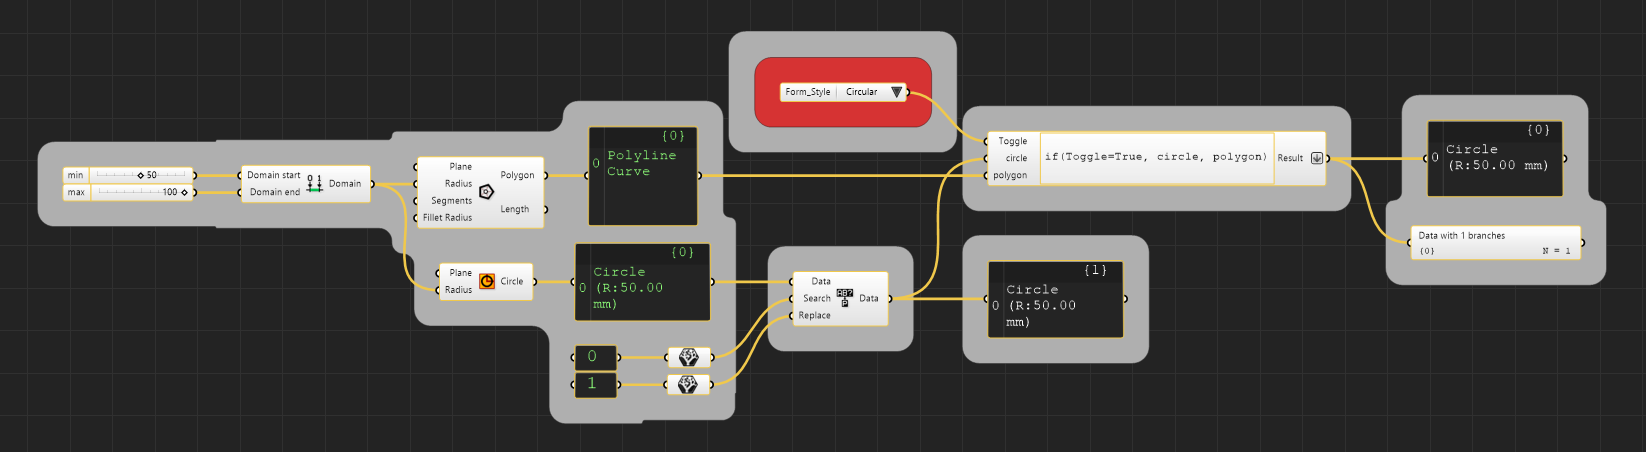Click data component icon after the 0 panel

click(688, 357)
